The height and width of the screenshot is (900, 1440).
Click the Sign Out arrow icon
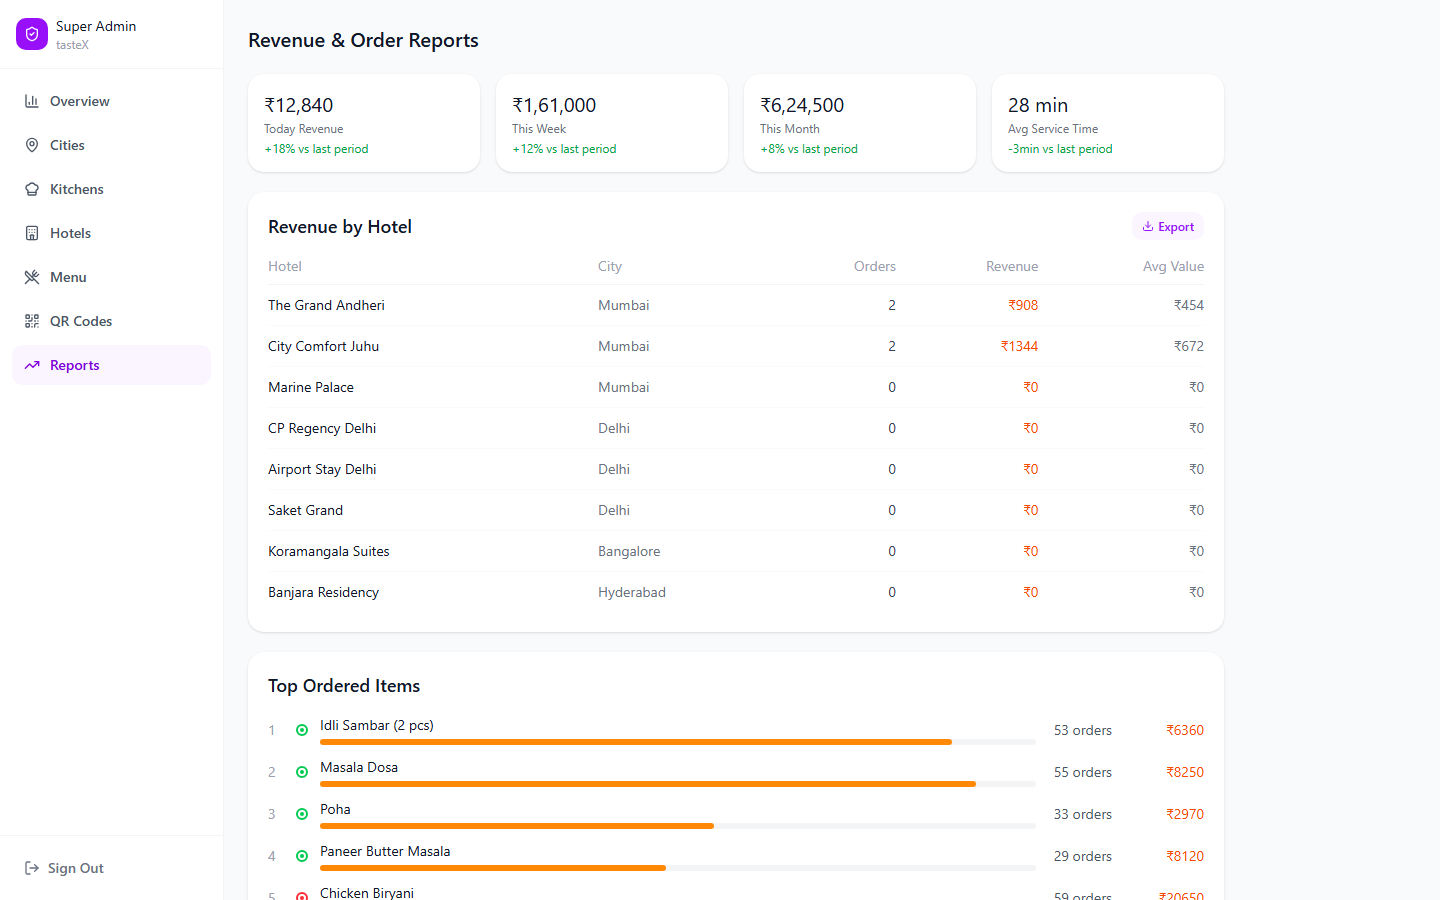tap(32, 868)
